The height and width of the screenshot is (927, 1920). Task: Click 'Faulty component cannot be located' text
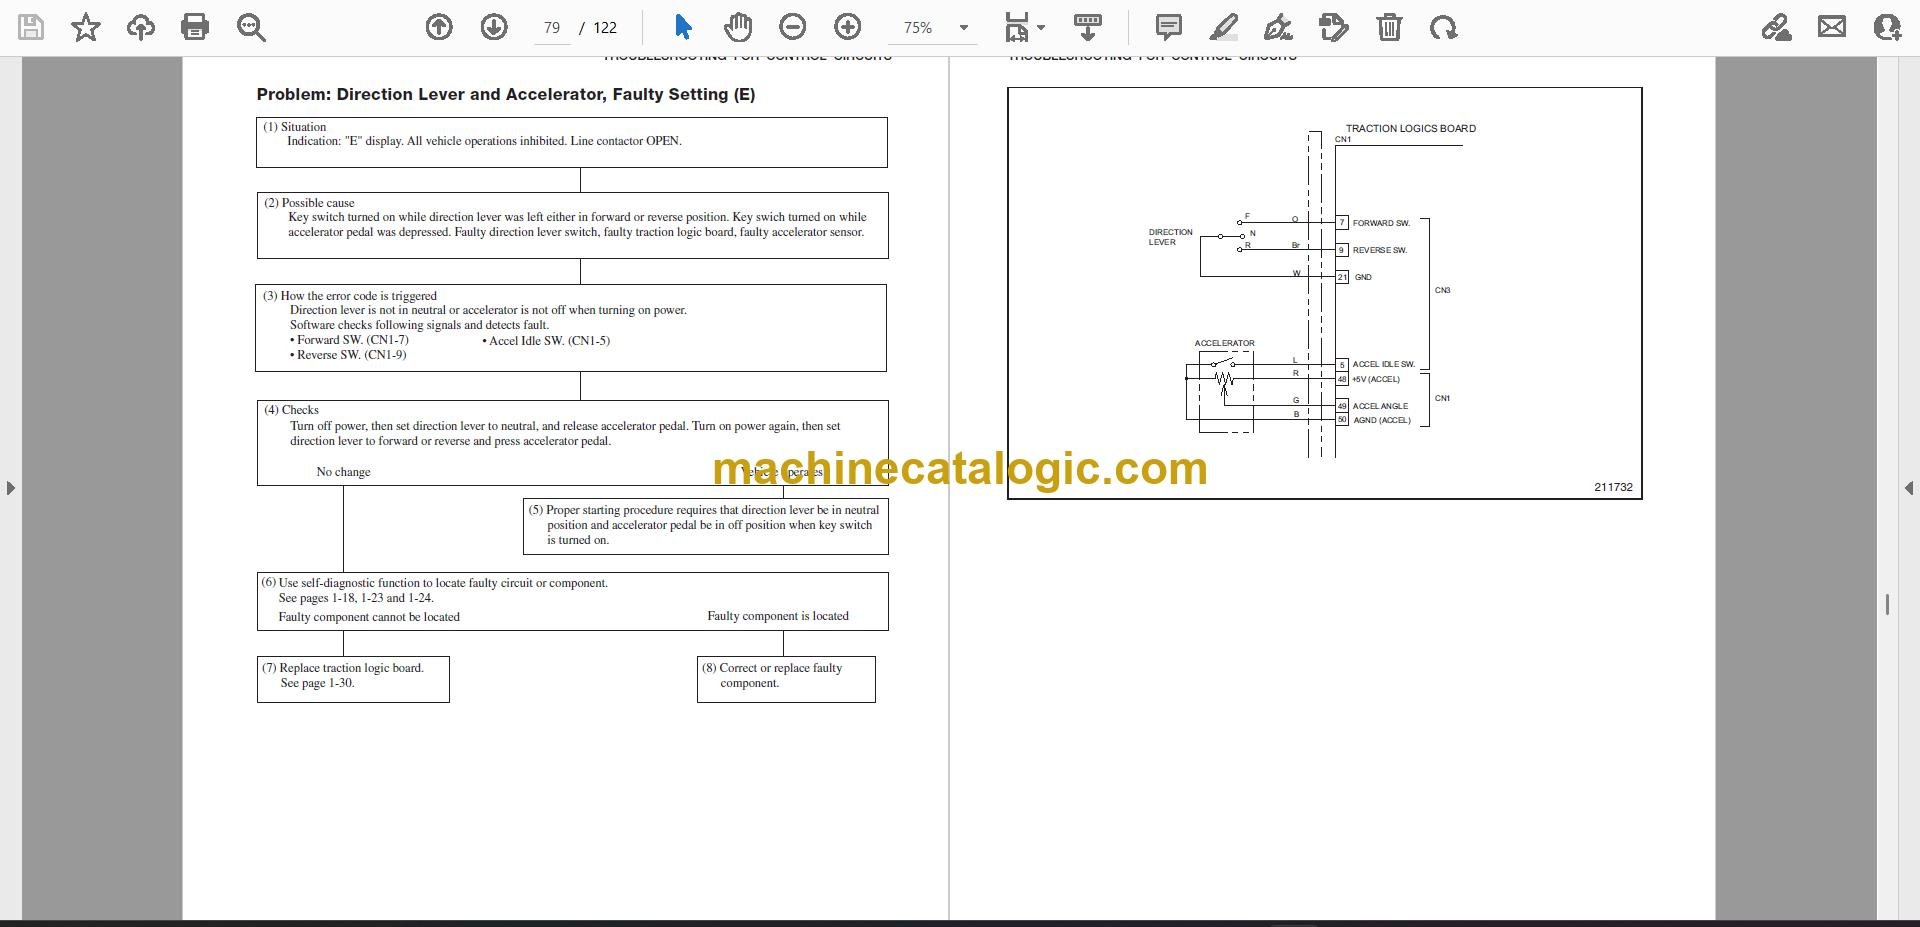[x=369, y=617]
